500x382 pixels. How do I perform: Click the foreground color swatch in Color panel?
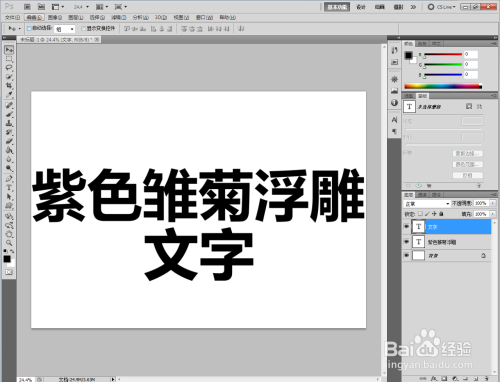click(408, 55)
